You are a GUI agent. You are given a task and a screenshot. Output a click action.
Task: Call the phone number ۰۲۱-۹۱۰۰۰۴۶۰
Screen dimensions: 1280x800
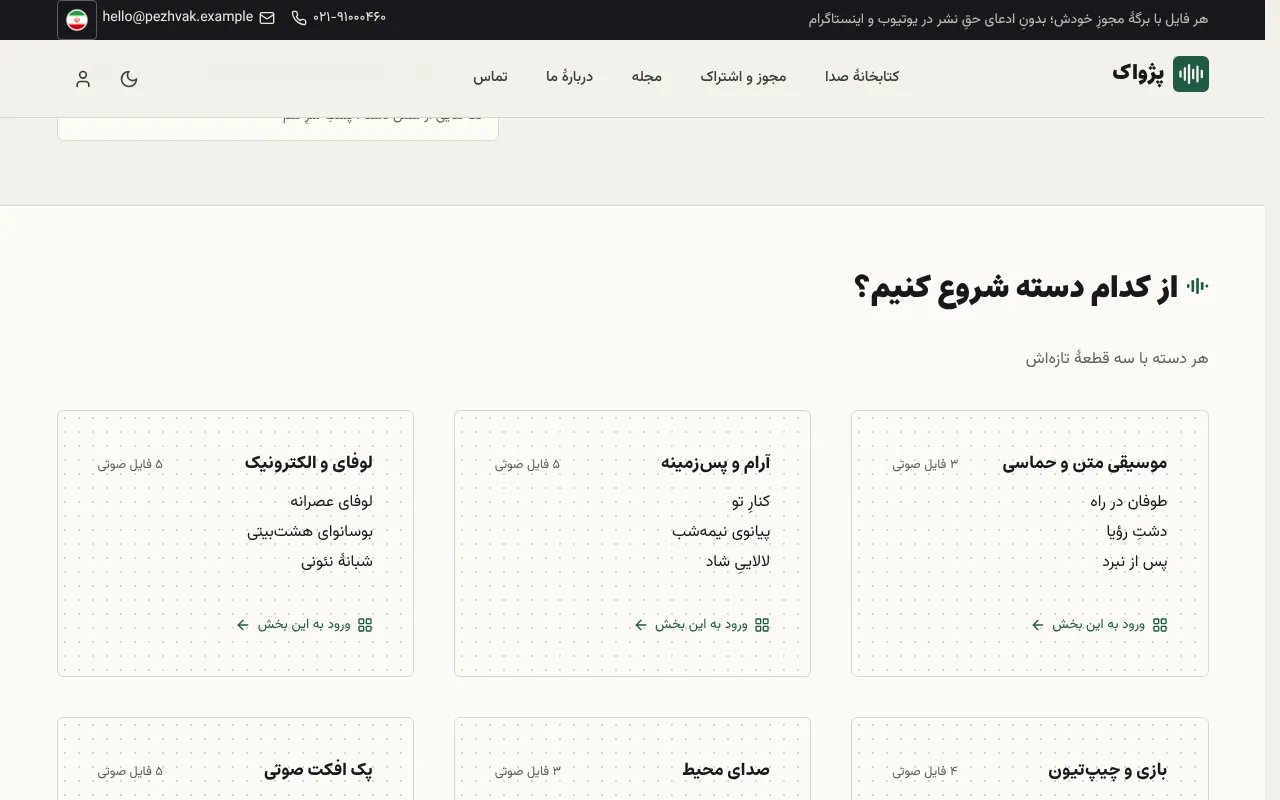[349, 17]
